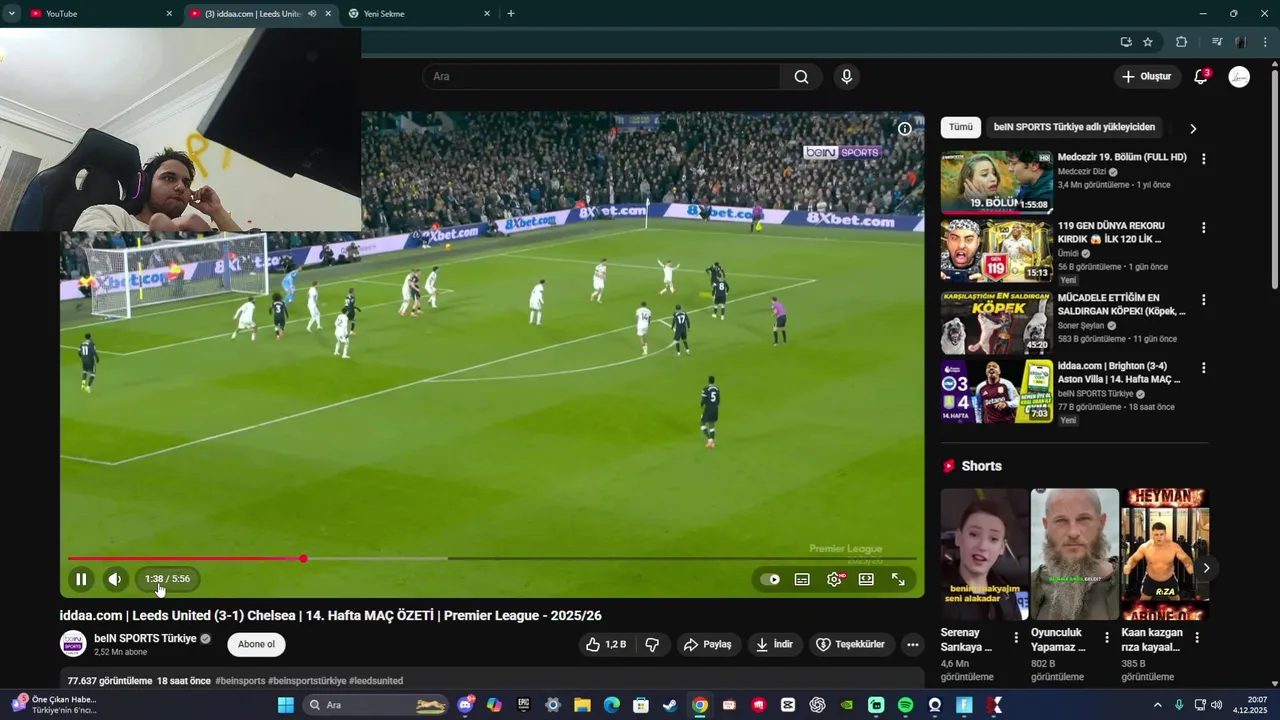The image size is (1280, 720).
Task: Select beIN SPORTS Türkiye adlı yükleyiciden chip
Action: [1074, 127]
